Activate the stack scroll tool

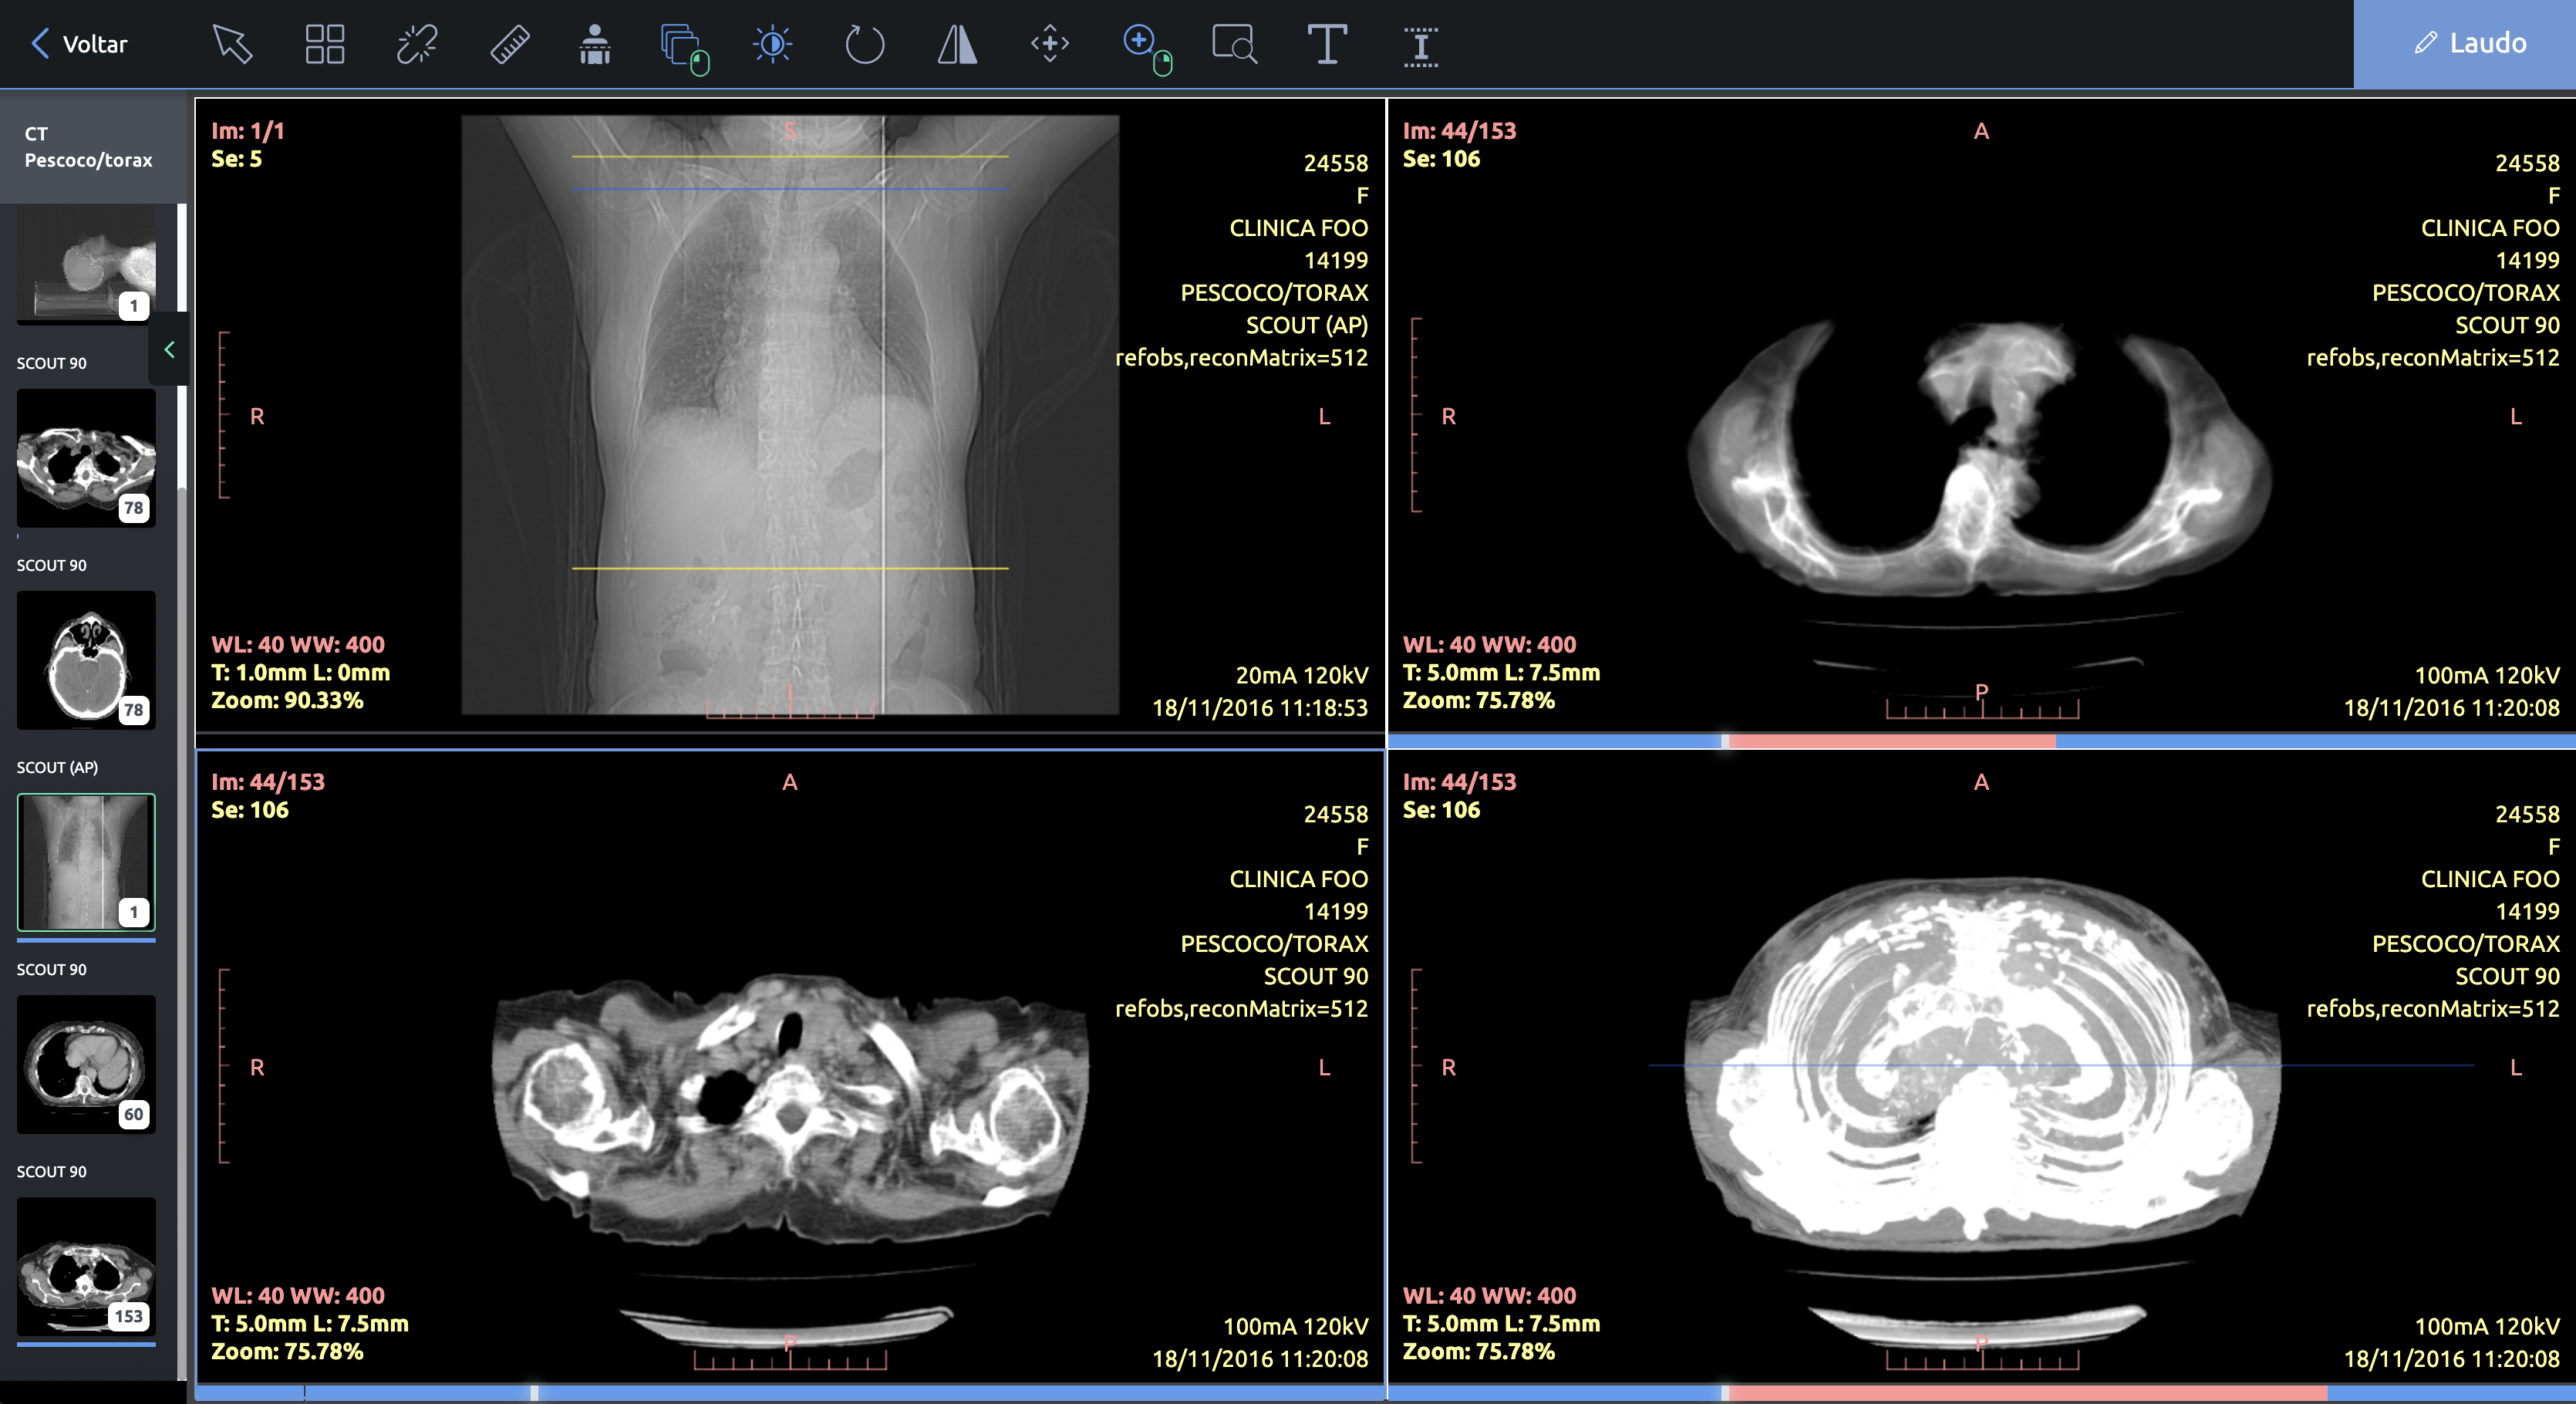685,49
